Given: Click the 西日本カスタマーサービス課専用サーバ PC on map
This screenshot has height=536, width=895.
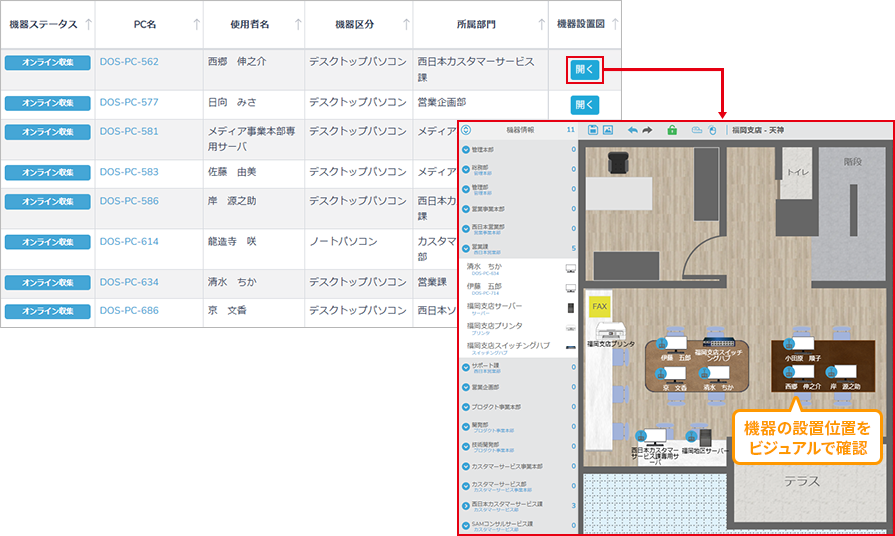Looking at the screenshot, I should coord(652,438).
